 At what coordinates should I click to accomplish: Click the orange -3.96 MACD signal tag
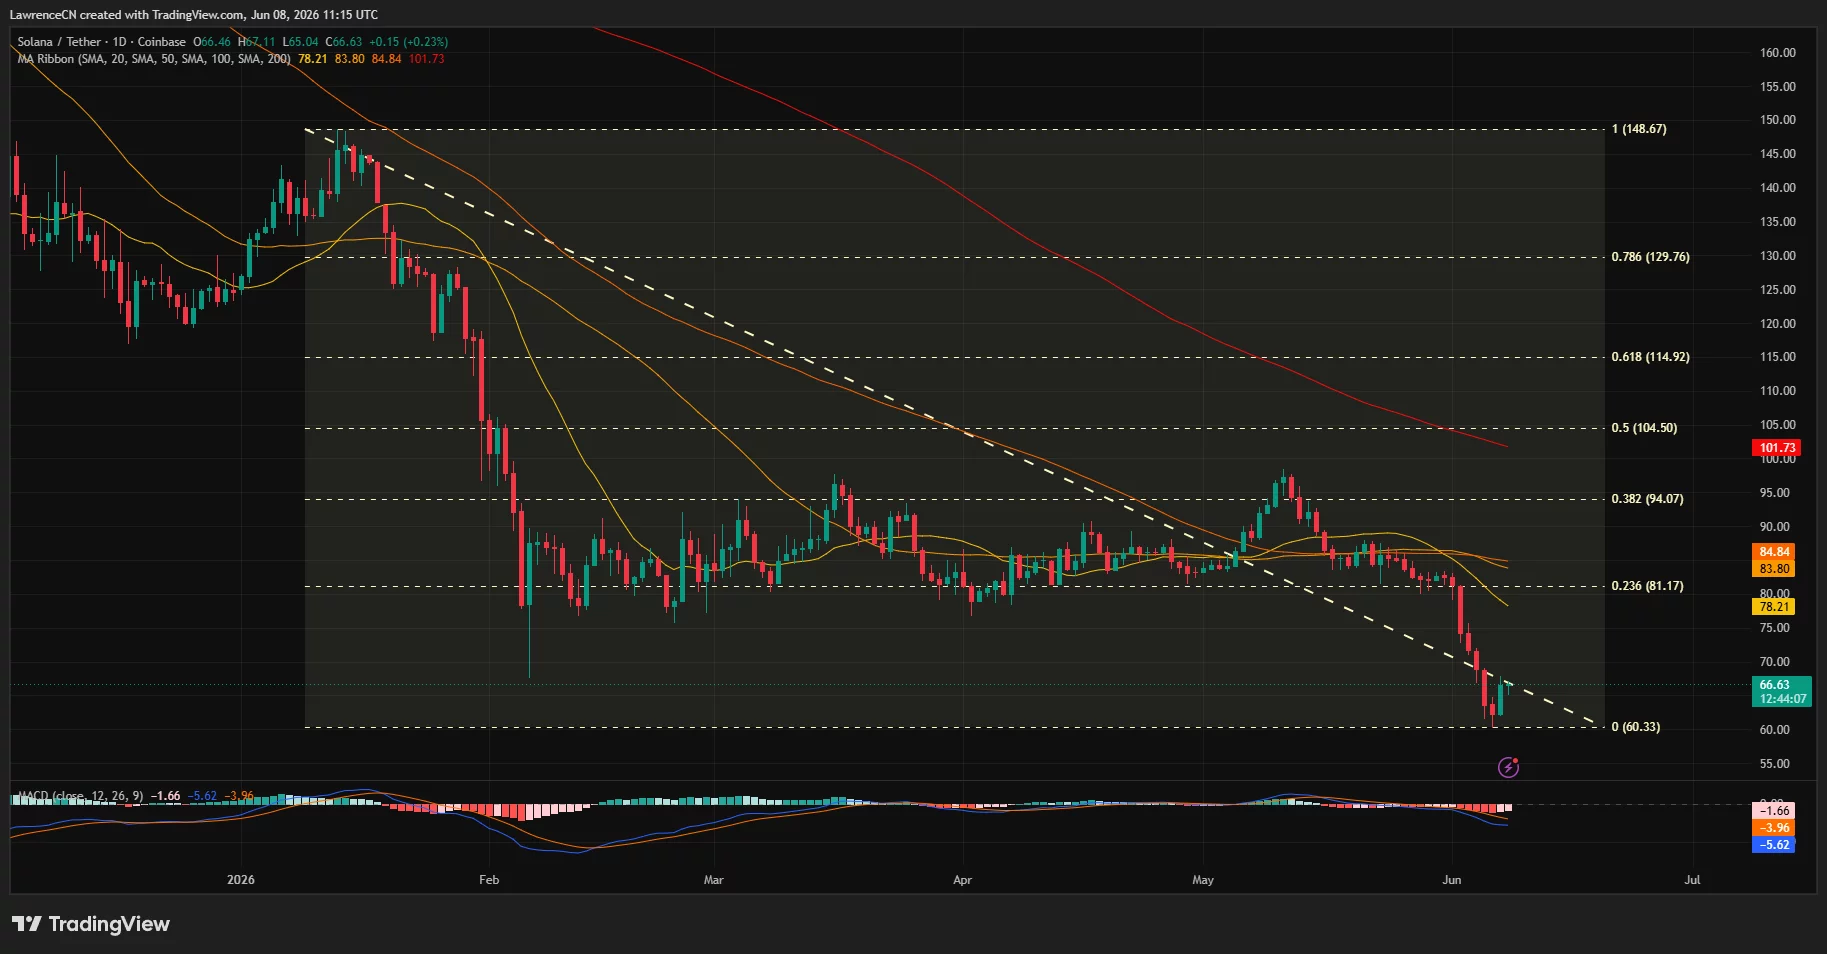1774,828
